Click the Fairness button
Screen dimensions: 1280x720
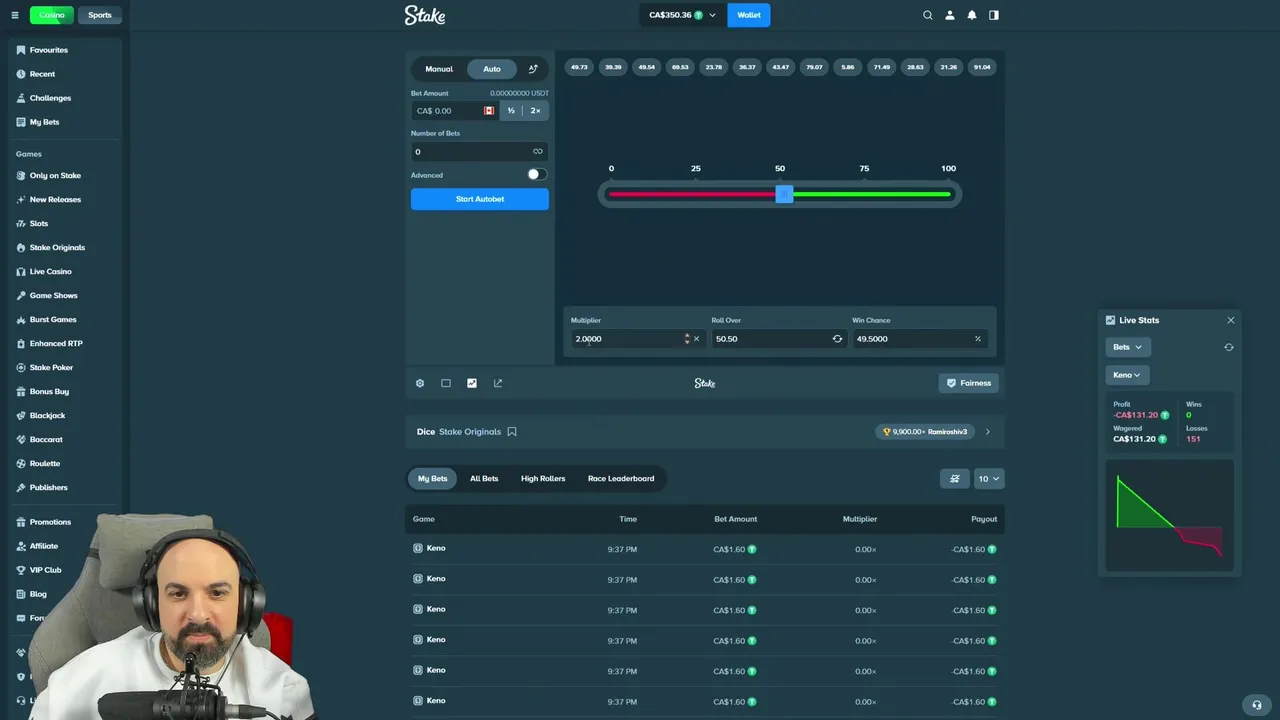969,383
